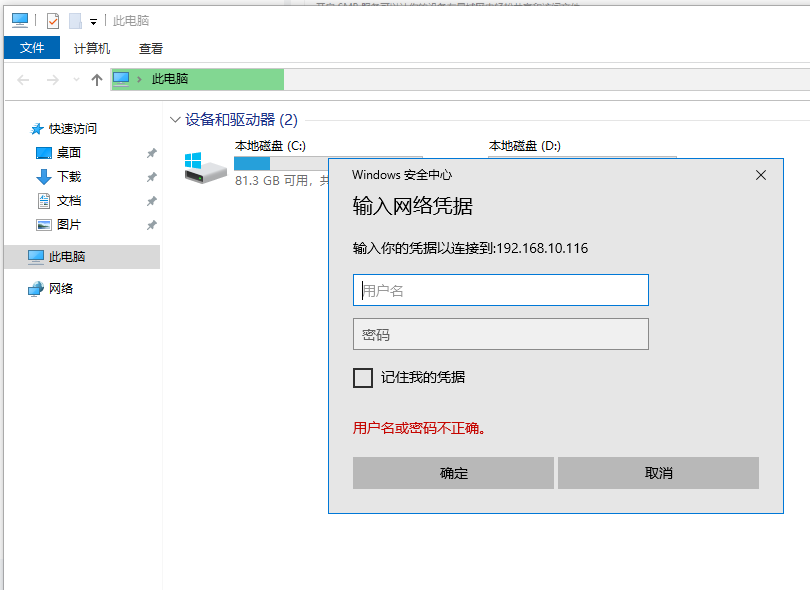Check the 记住我的凭据 checkbox
810x590 pixels.
click(x=363, y=378)
